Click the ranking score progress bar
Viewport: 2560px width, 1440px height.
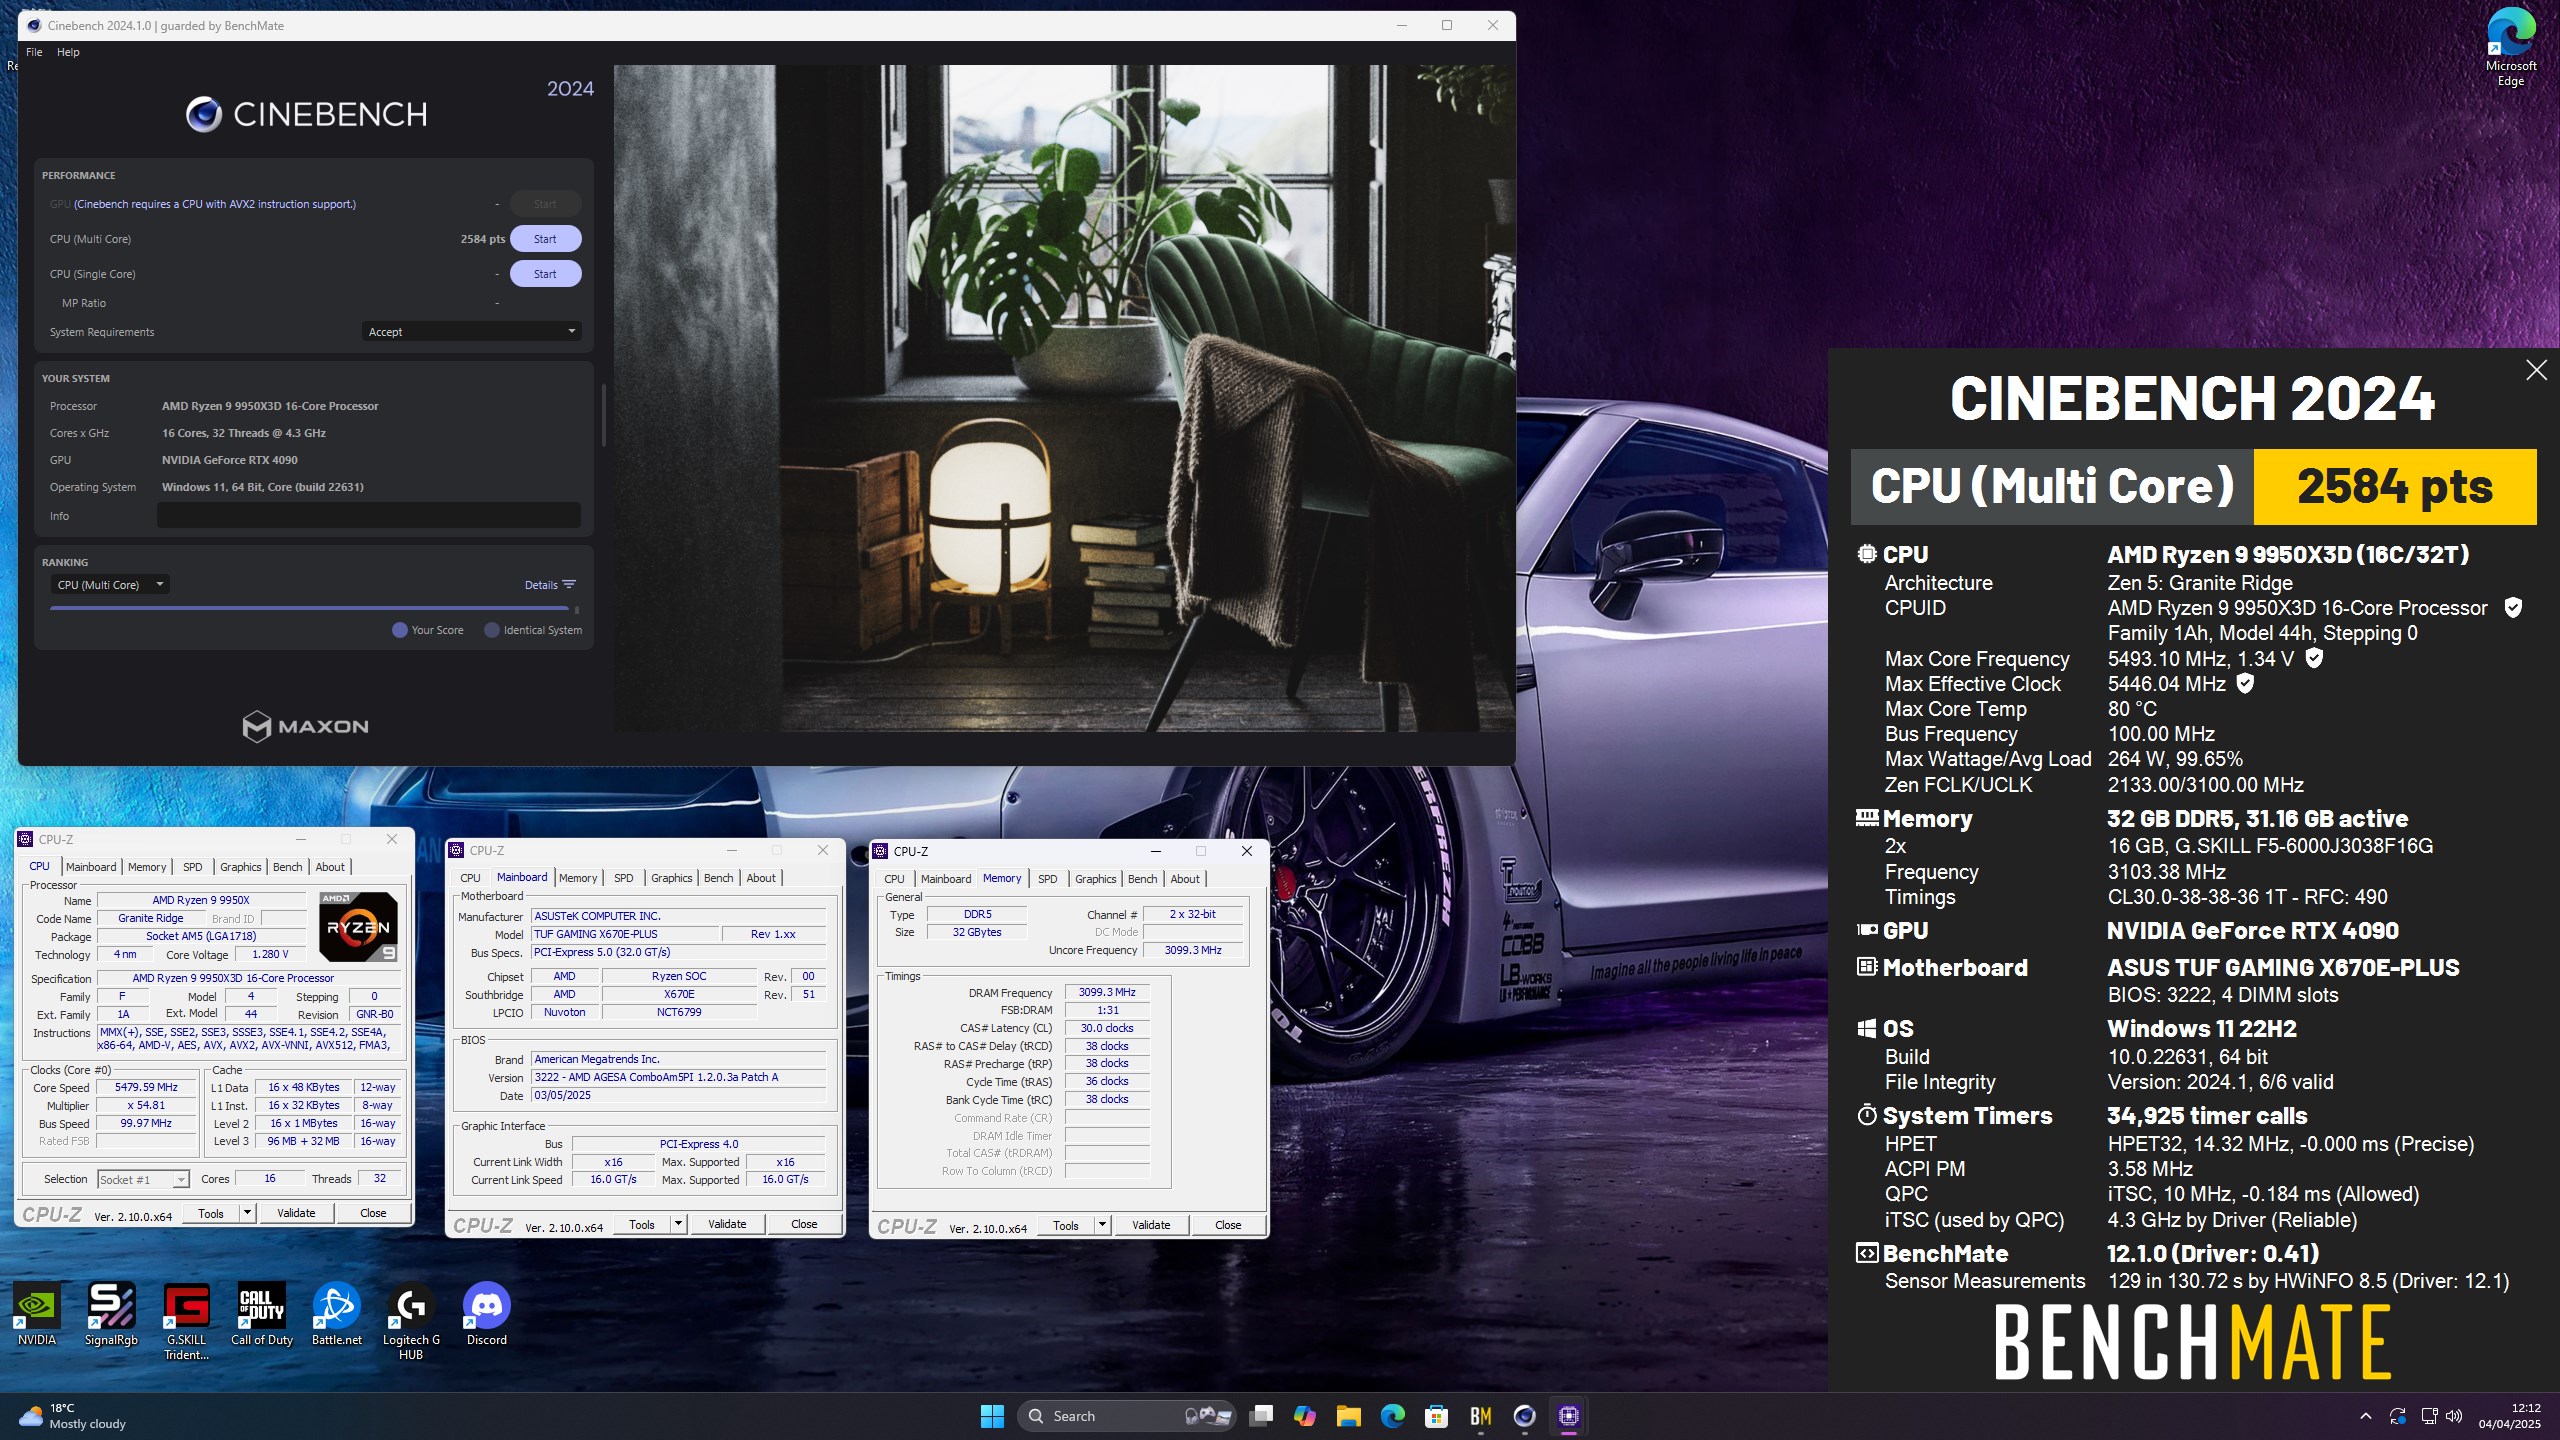pos(310,608)
